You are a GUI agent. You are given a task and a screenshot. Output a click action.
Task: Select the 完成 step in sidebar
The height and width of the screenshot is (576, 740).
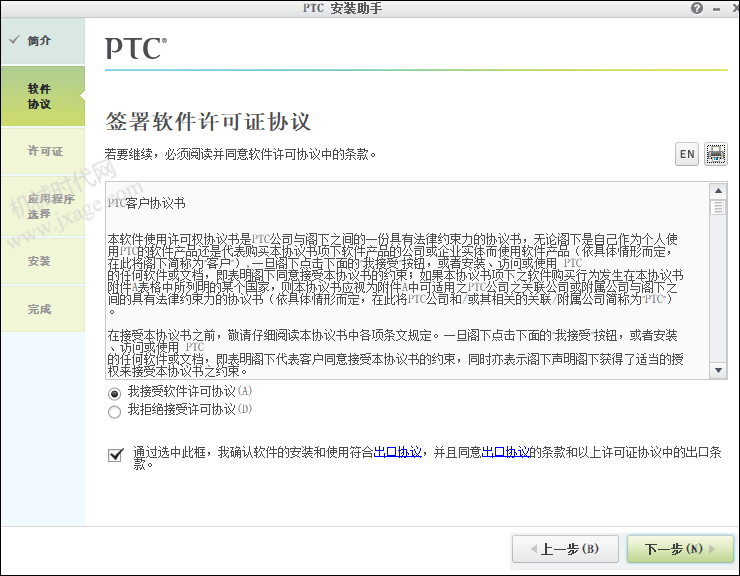tap(43, 309)
